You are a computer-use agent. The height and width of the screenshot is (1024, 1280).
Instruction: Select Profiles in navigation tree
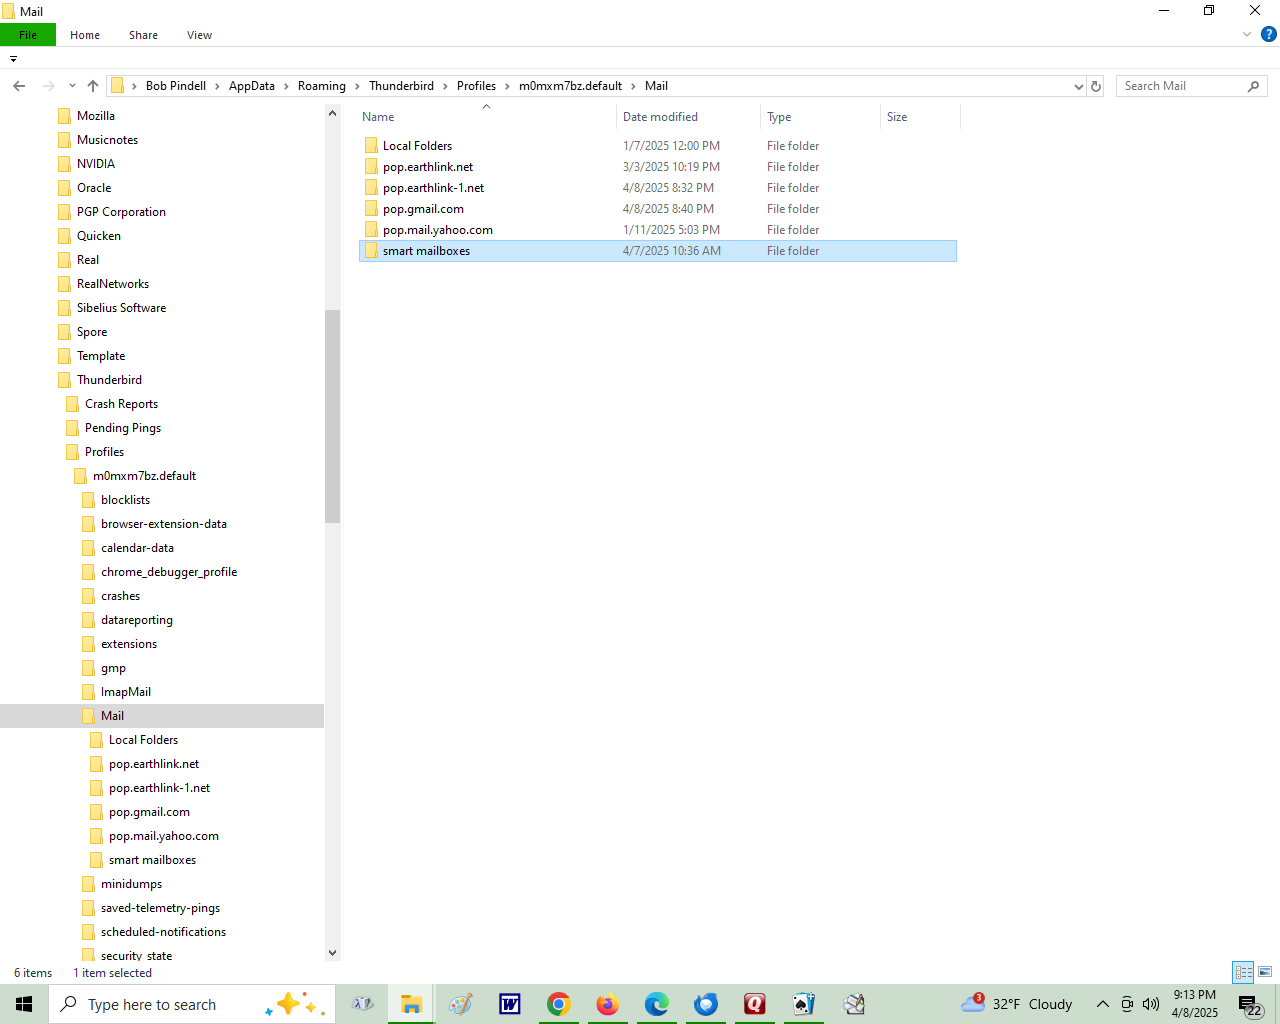(104, 452)
